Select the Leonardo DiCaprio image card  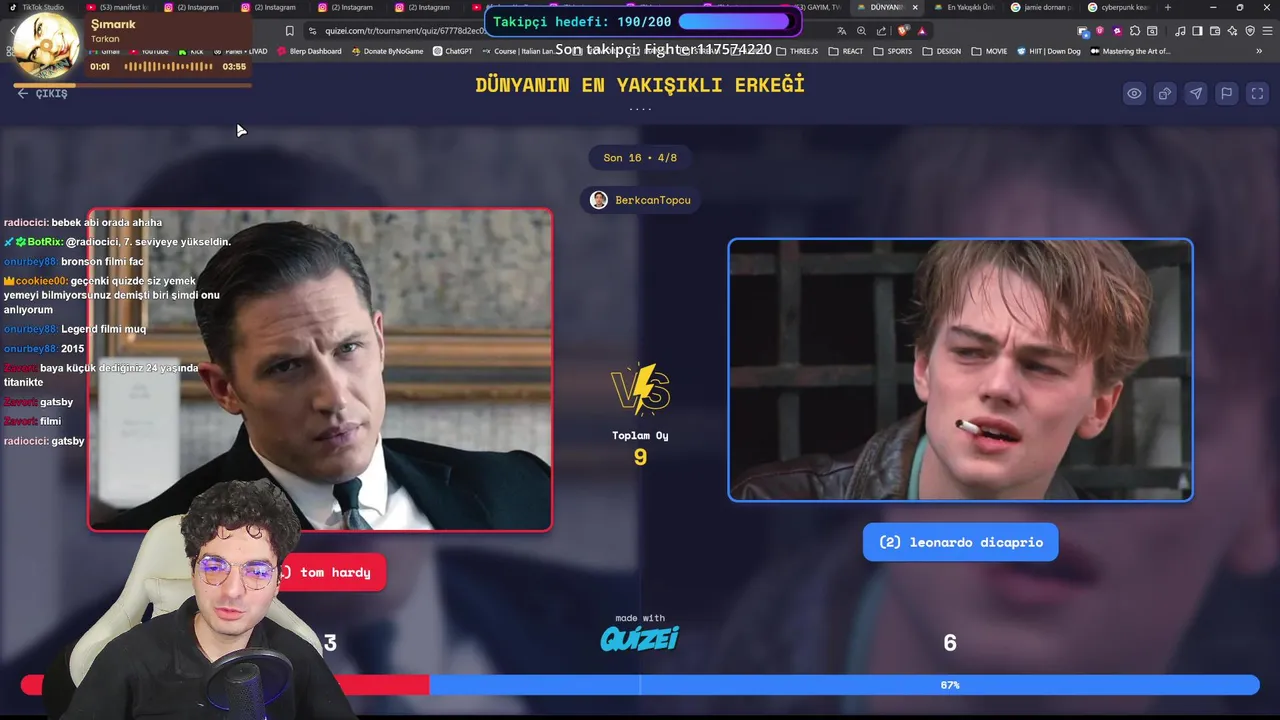[960, 369]
